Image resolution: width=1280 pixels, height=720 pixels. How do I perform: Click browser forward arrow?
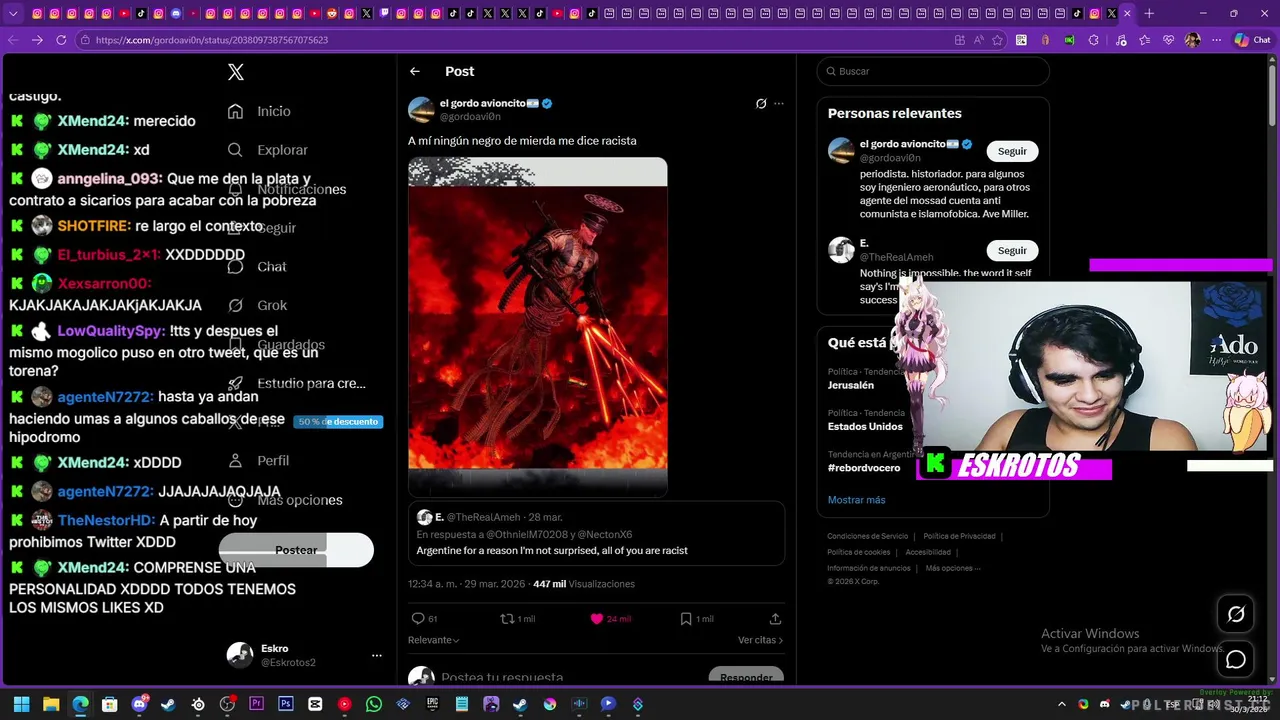[x=37, y=40]
